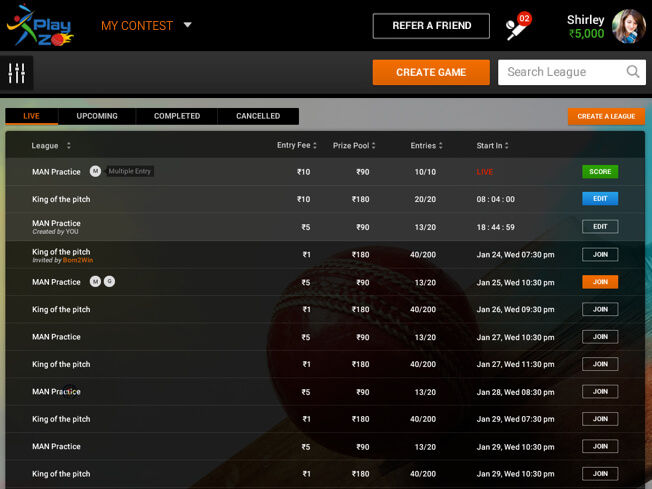This screenshot has width=652, height=489.
Task: Click blue EDIT button for King of the pitch
Action: (600, 199)
